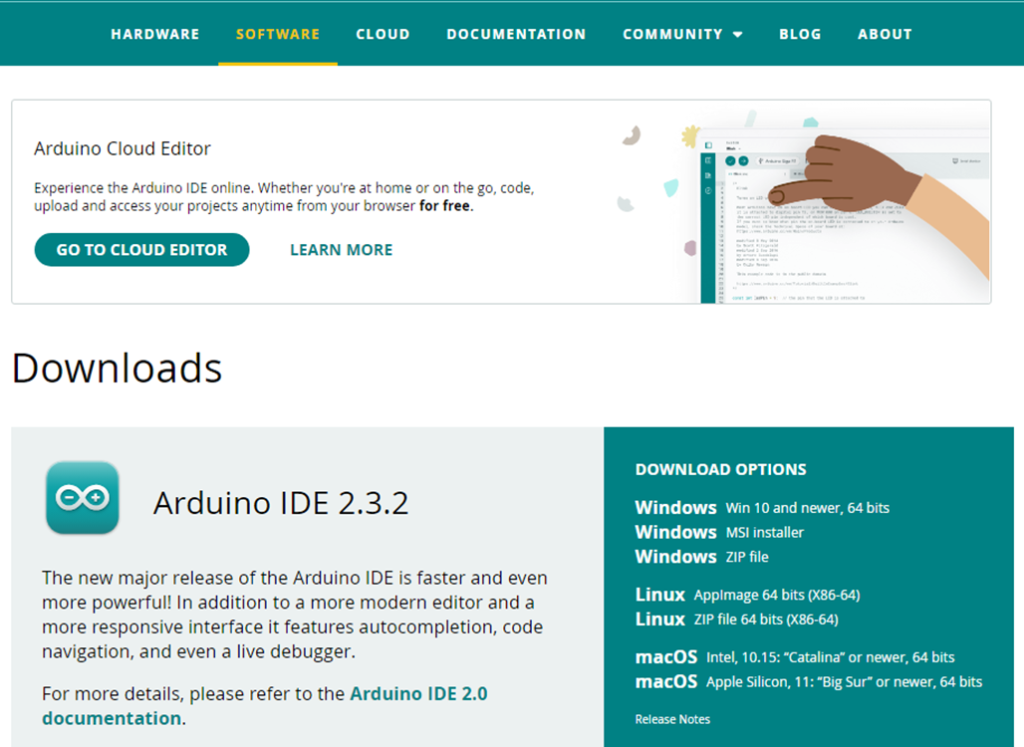The height and width of the screenshot is (747, 1024).
Task: Click the Arduino Cloud Editor heading
Action: pyautogui.click(x=122, y=148)
